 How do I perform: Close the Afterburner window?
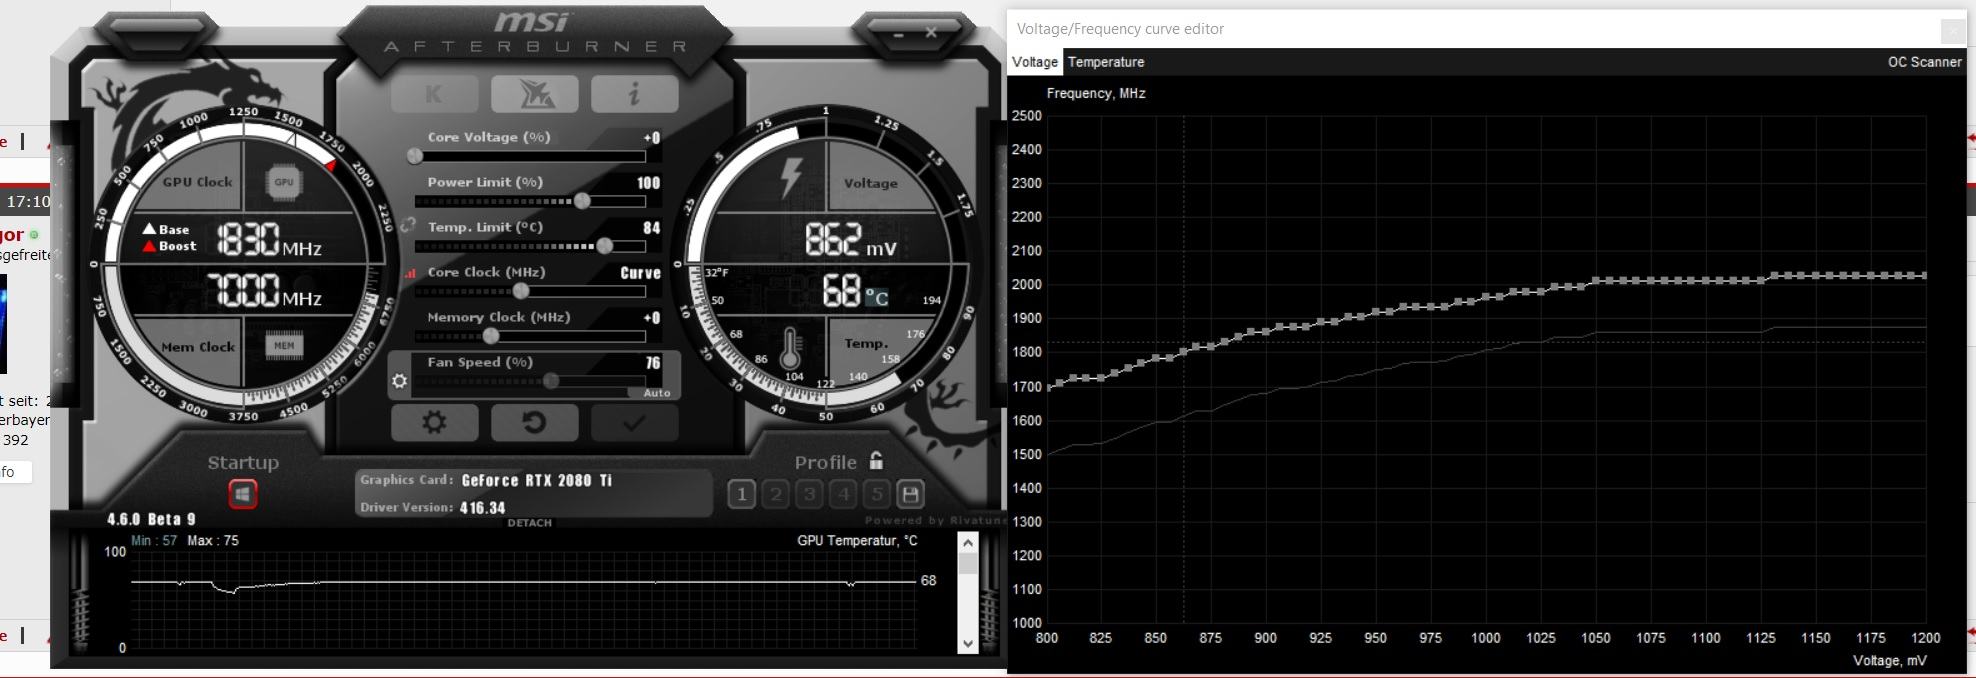click(x=931, y=33)
